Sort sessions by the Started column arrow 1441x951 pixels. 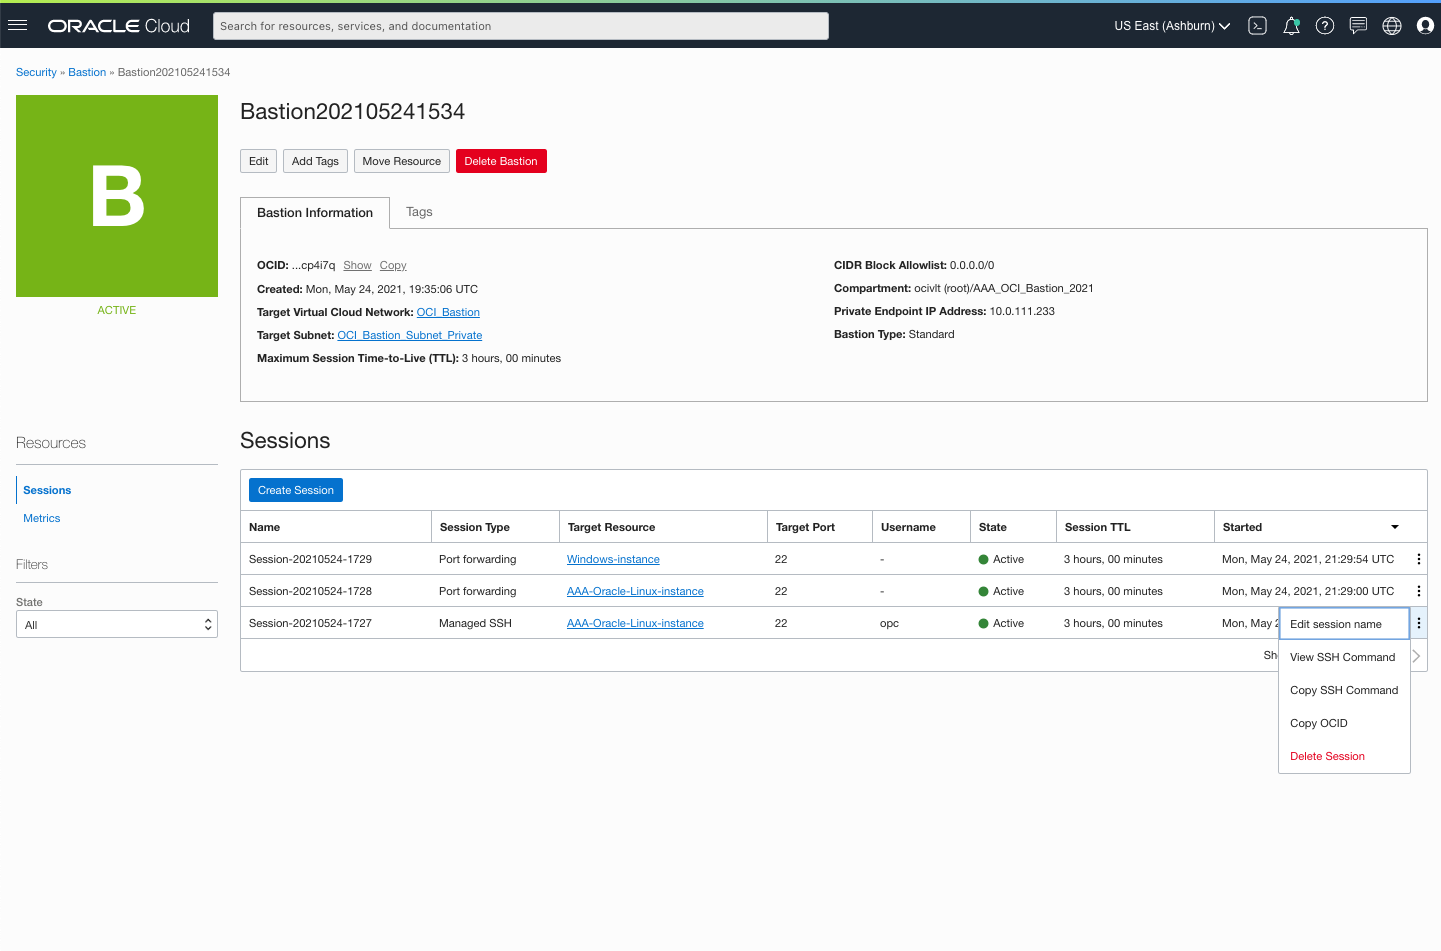point(1394,527)
